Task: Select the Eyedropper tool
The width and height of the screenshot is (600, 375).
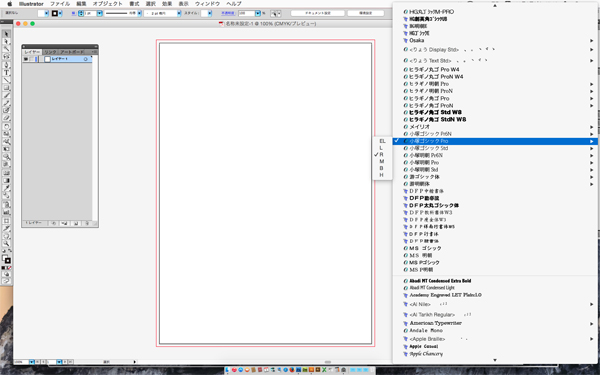Action: 7,188
